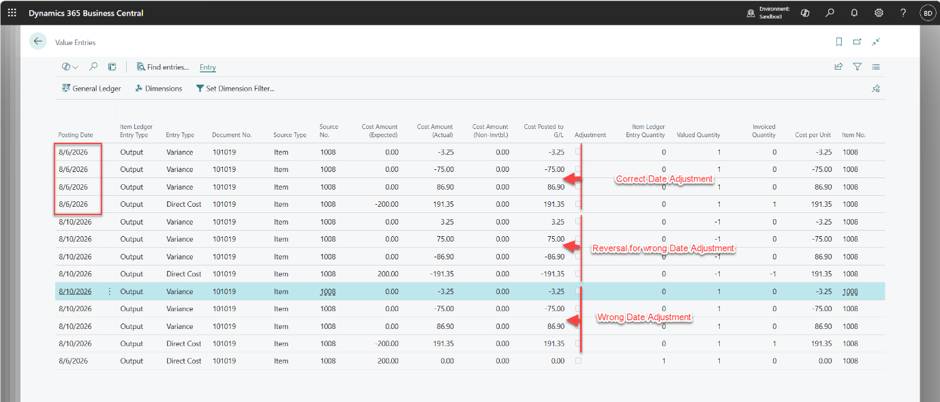This screenshot has height=402, width=940.
Task: Open the Invoiced Quantity column header menu
Action: click(764, 131)
